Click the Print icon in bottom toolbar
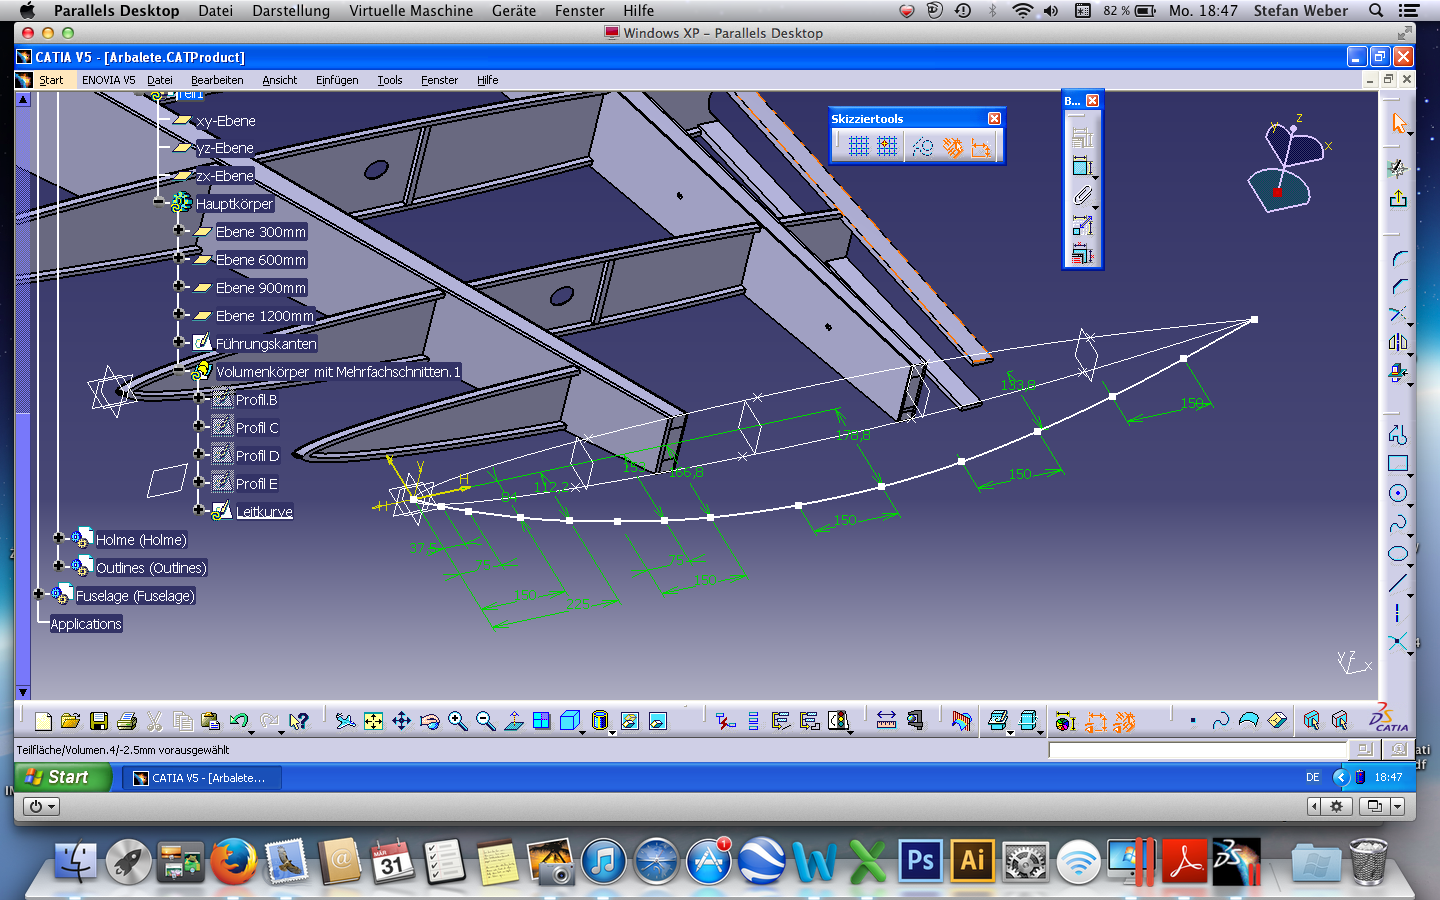 click(126, 721)
